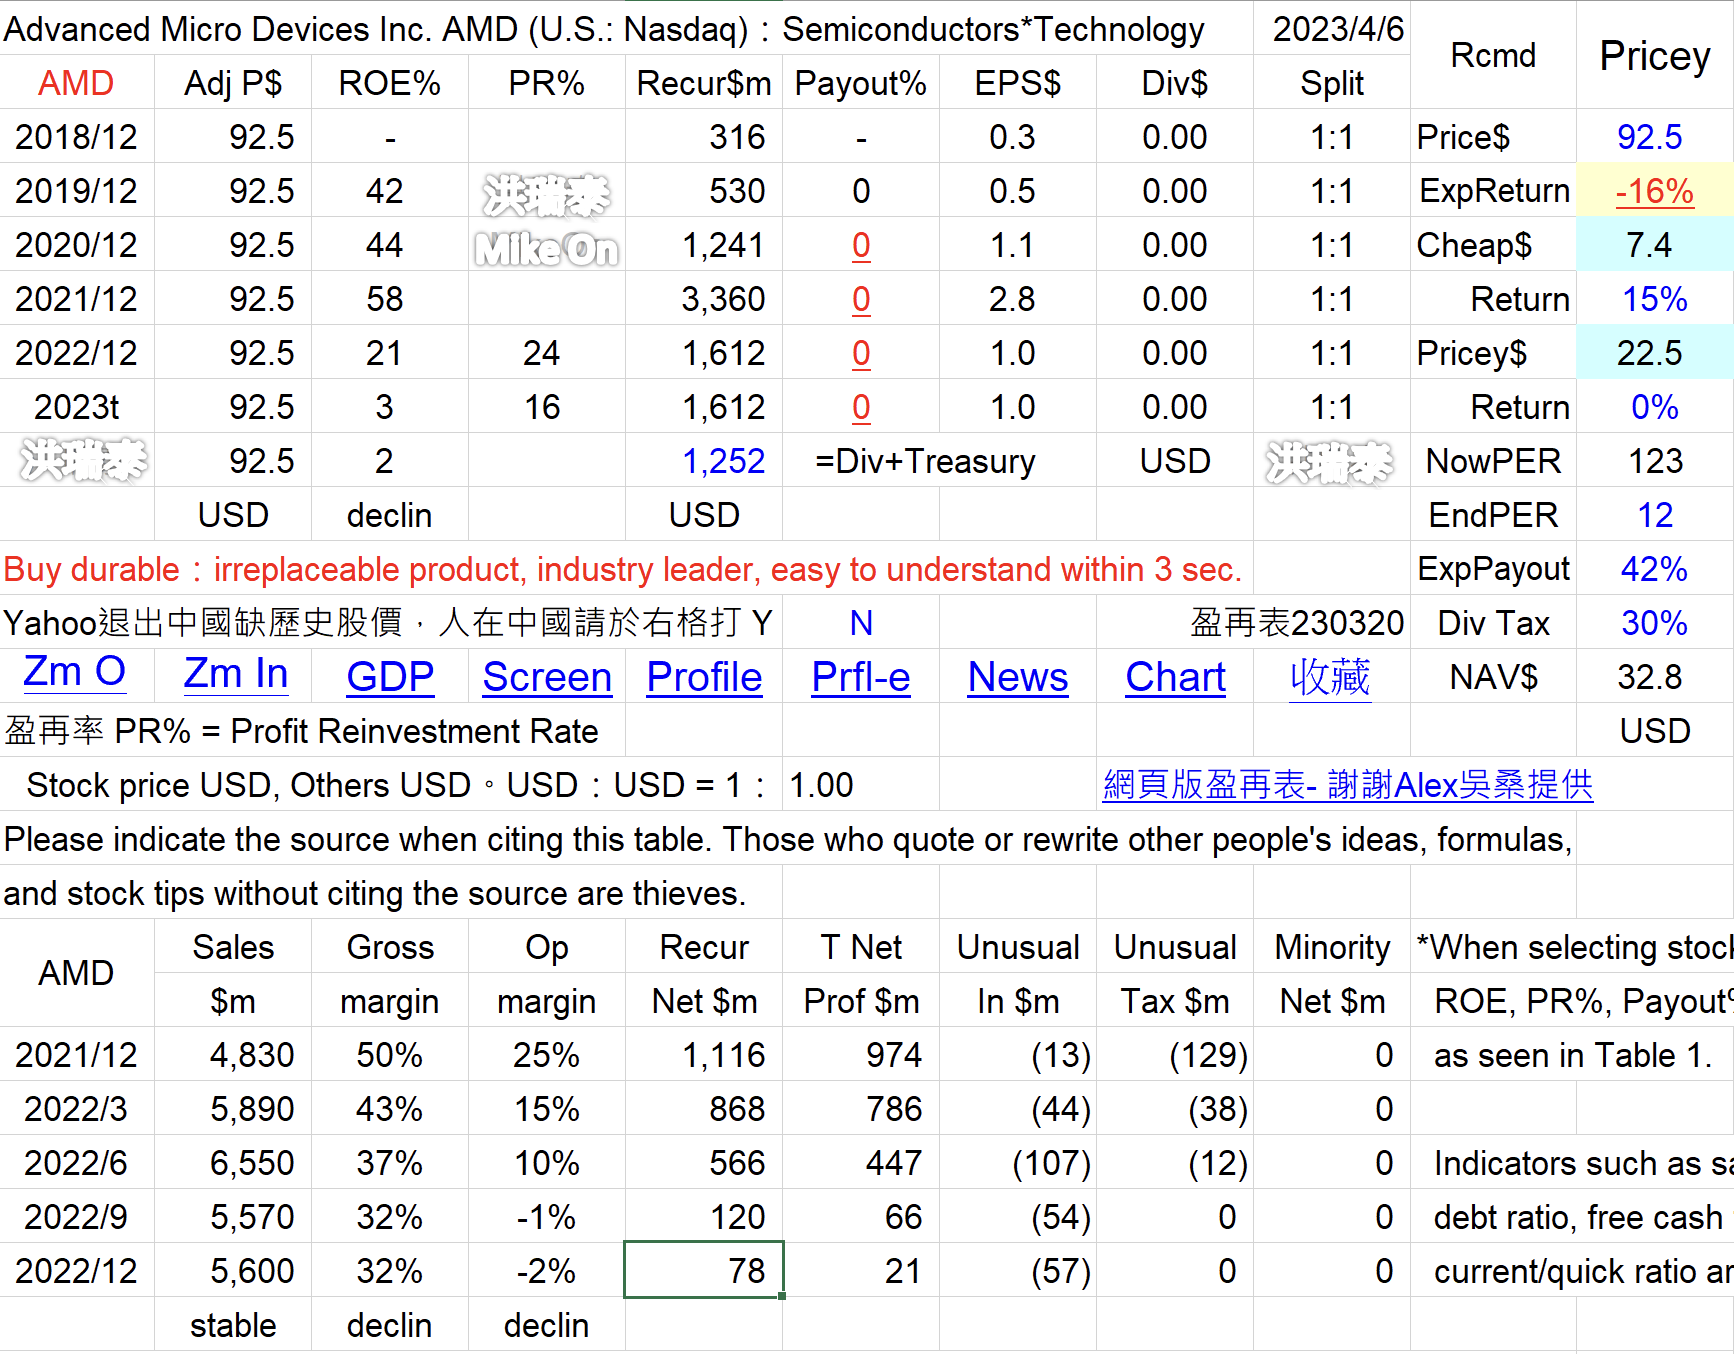Image resolution: width=1734 pixels, height=1354 pixels.
Task: Select the 2023t row label
Action: click(x=76, y=407)
